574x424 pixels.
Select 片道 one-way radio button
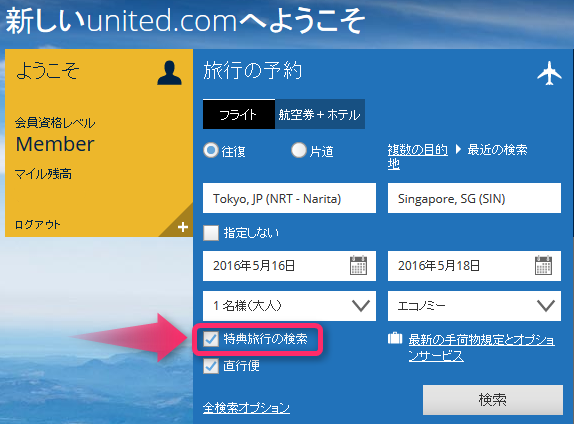click(x=299, y=150)
